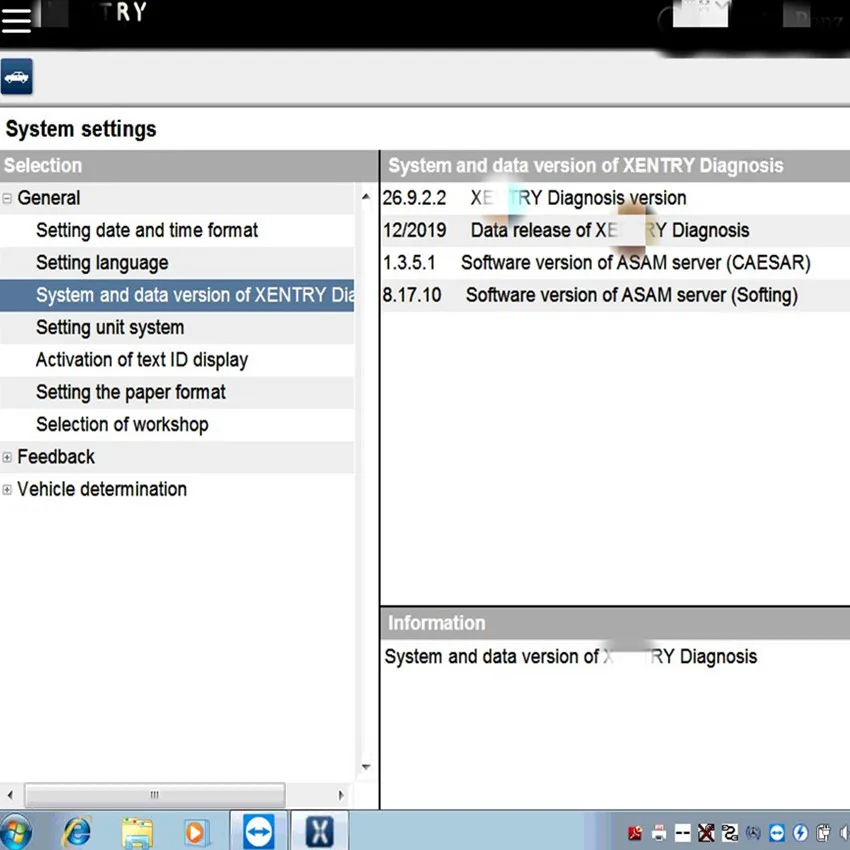Collapse the General tree node
850x850 pixels.
click(7, 198)
